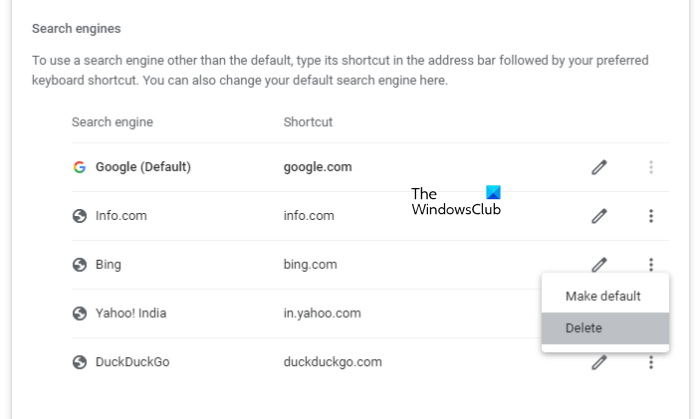
Task: Open the three-dot menu for Info.com
Action: click(x=651, y=216)
